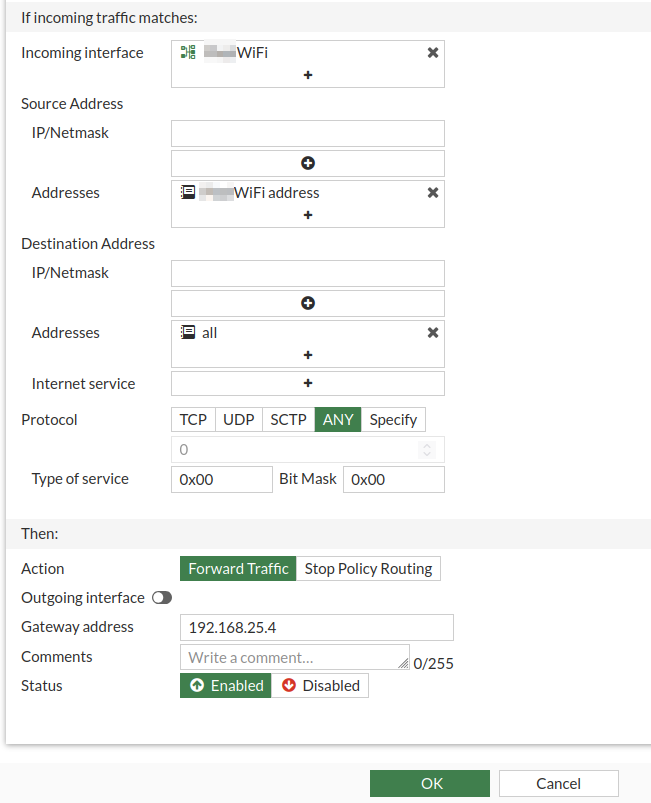The width and height of the screenshot is (651, 803).
Task: Add an Internet service entry
Action: [x=307, y=383]
